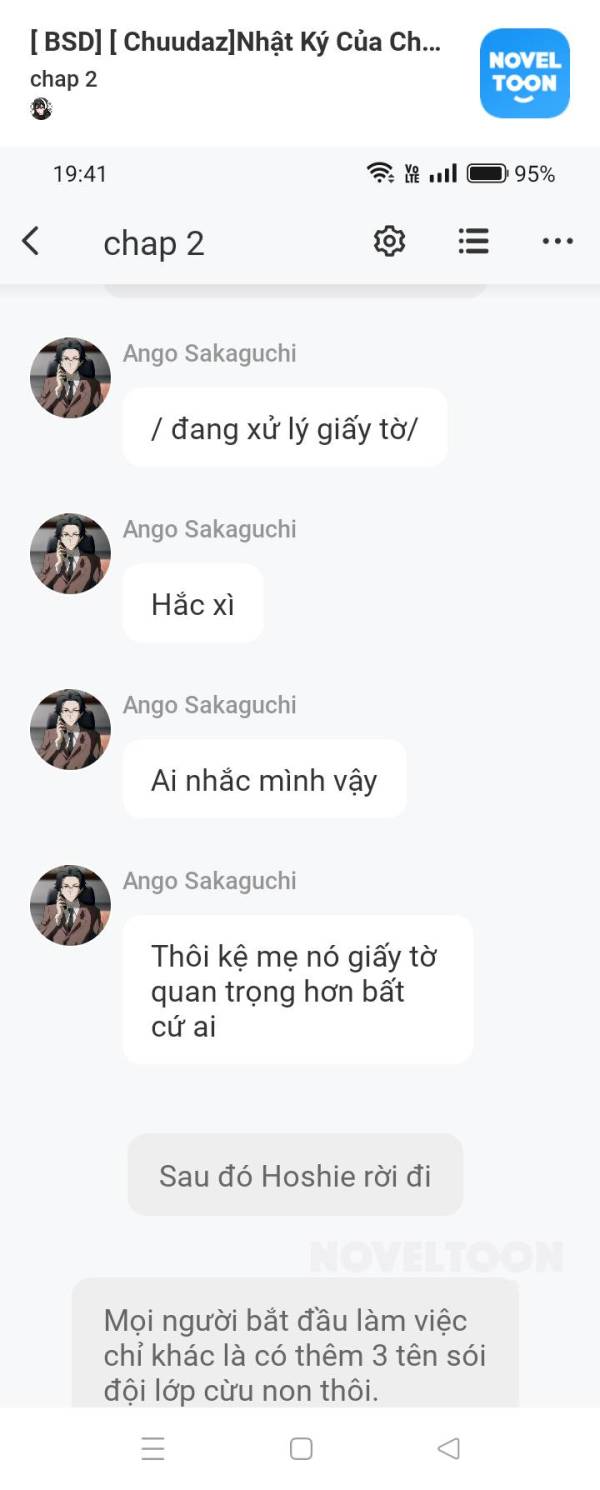The width and height of the screenshot is (600, 1490).
Task: Open reader settings gear icon
Action: pyautogui.click(x=389, y=241)
